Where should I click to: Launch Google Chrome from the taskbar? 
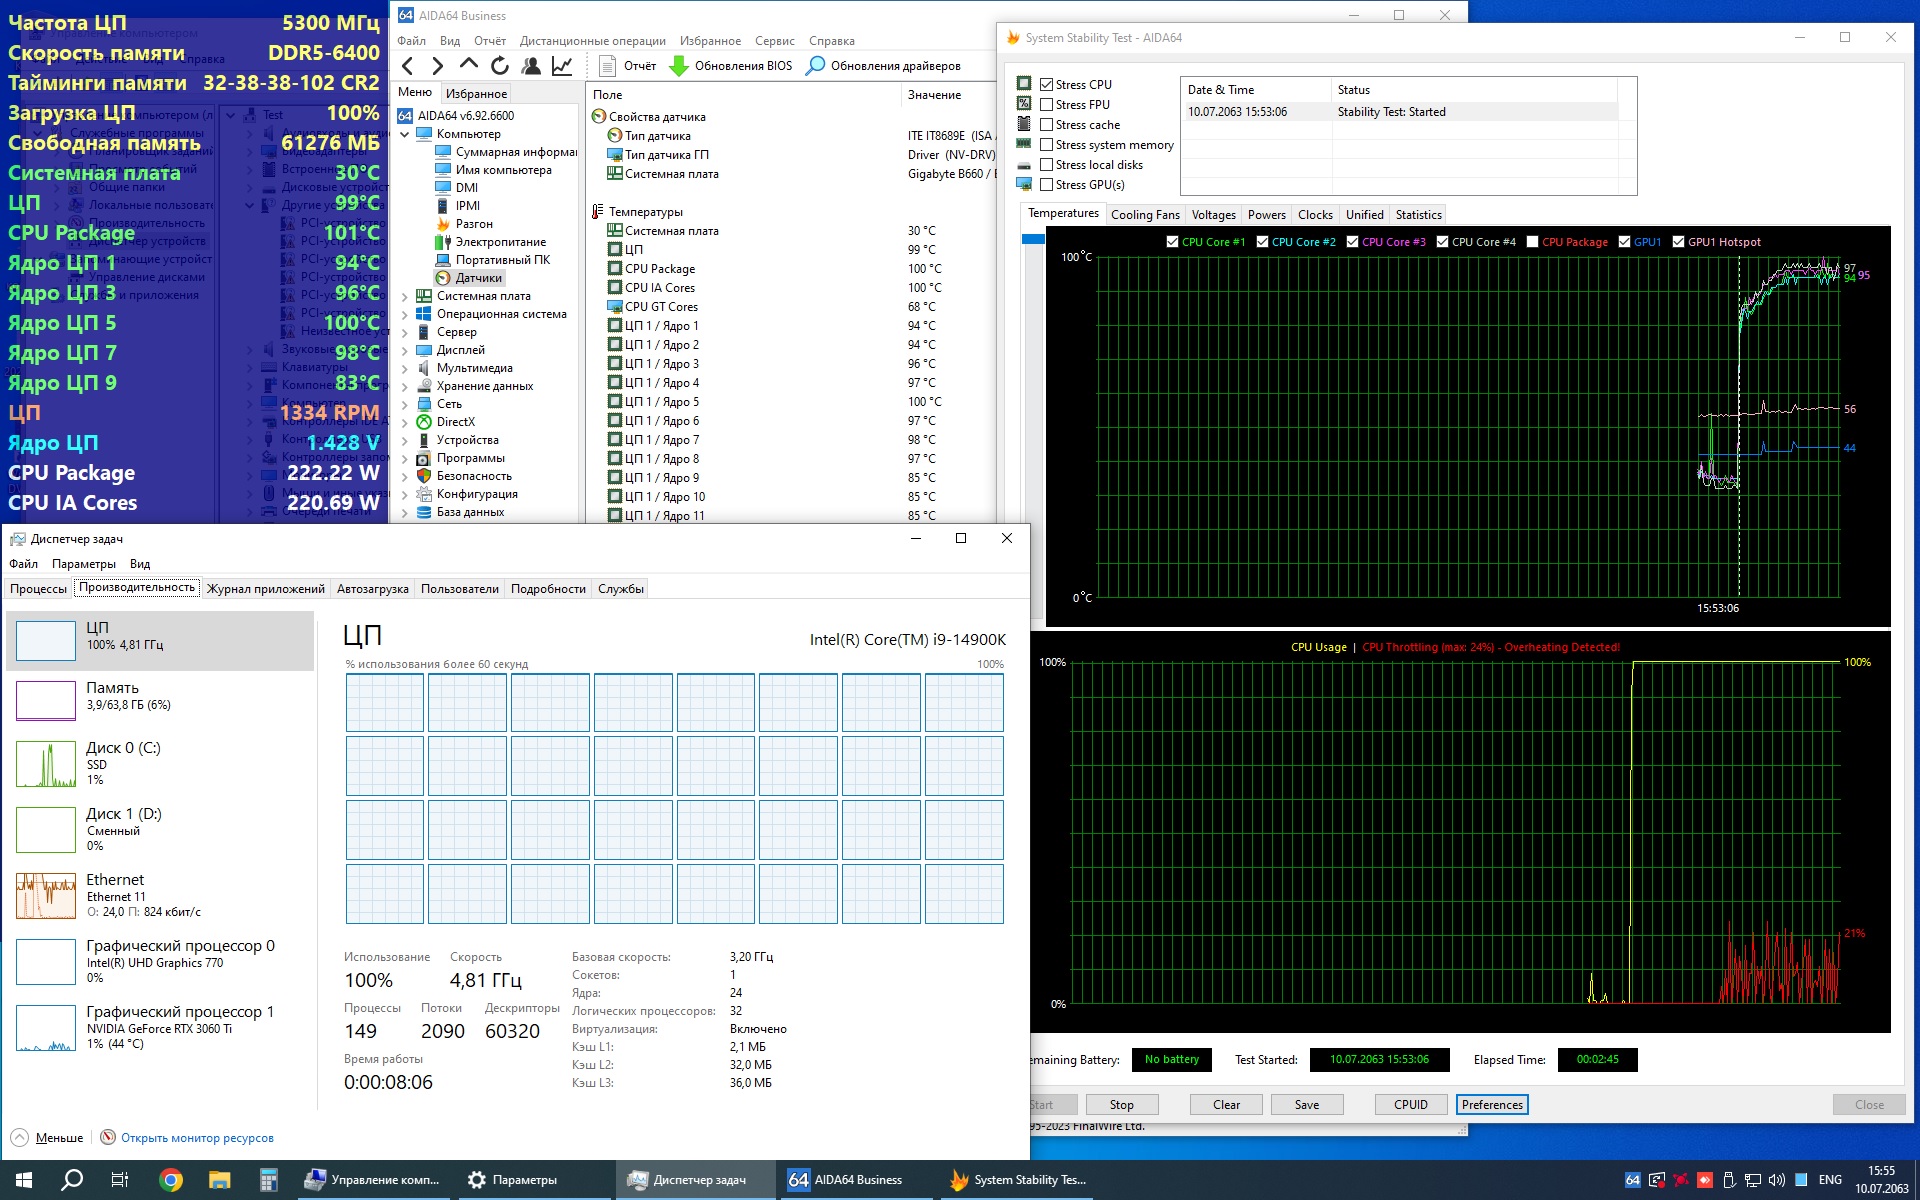click(x=171, y=1180)
